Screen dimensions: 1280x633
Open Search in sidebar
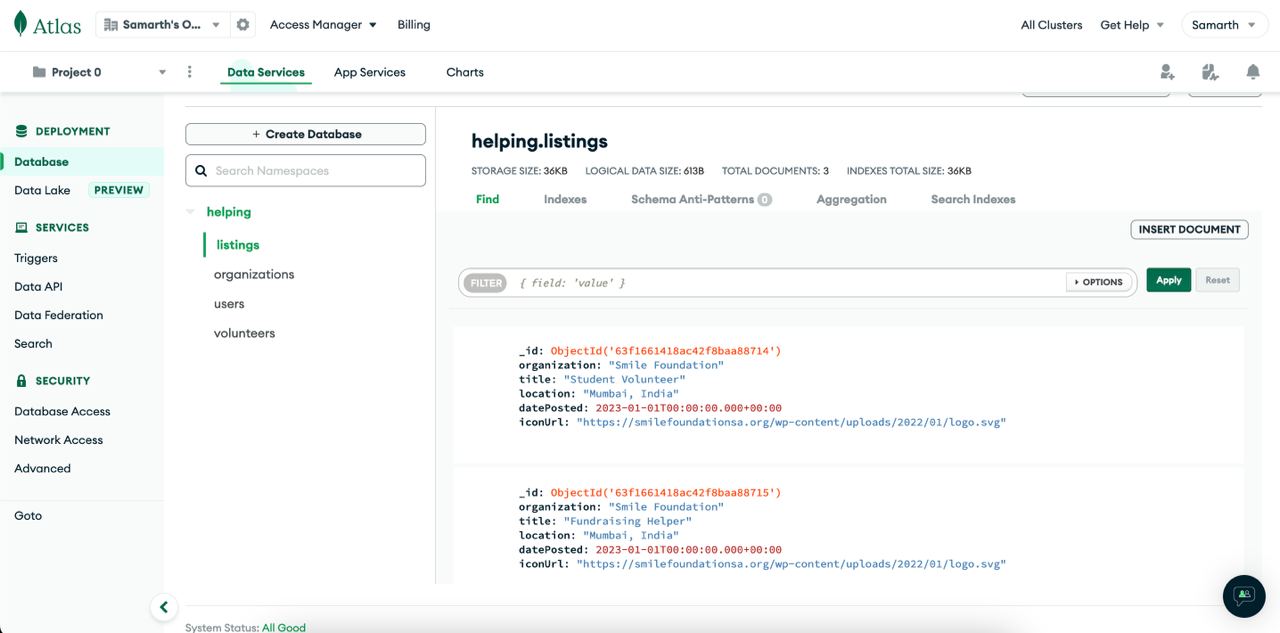click(33, 343)
